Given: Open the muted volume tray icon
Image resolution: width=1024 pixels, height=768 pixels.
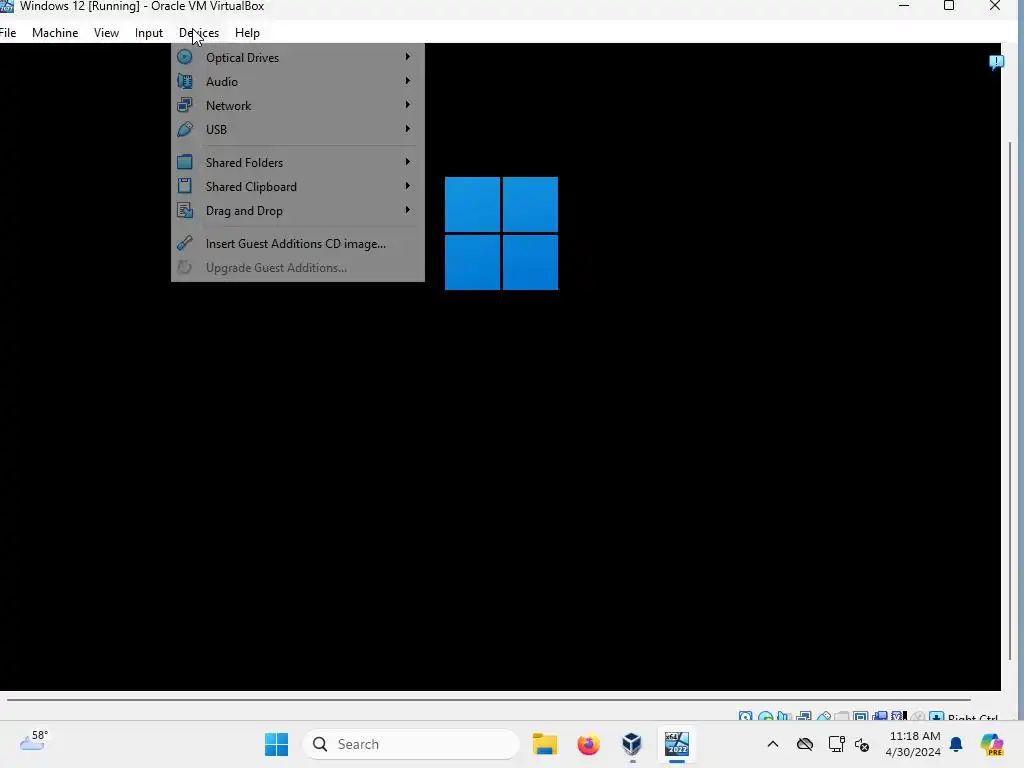Looking at the screenshot, I should click(x=862, y=744).
